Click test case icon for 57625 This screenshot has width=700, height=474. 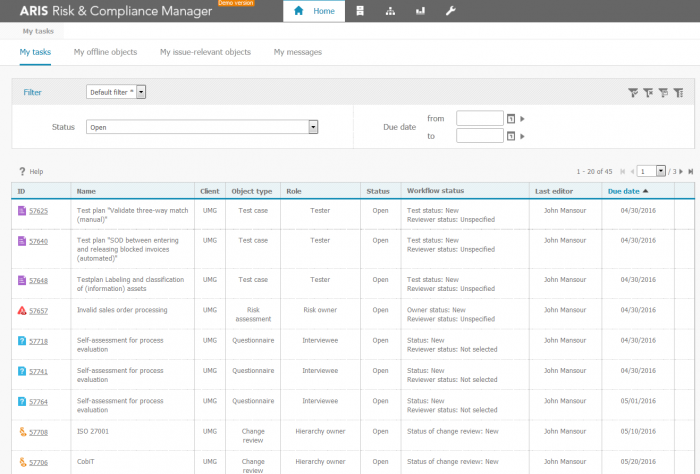tap(22, 210)
